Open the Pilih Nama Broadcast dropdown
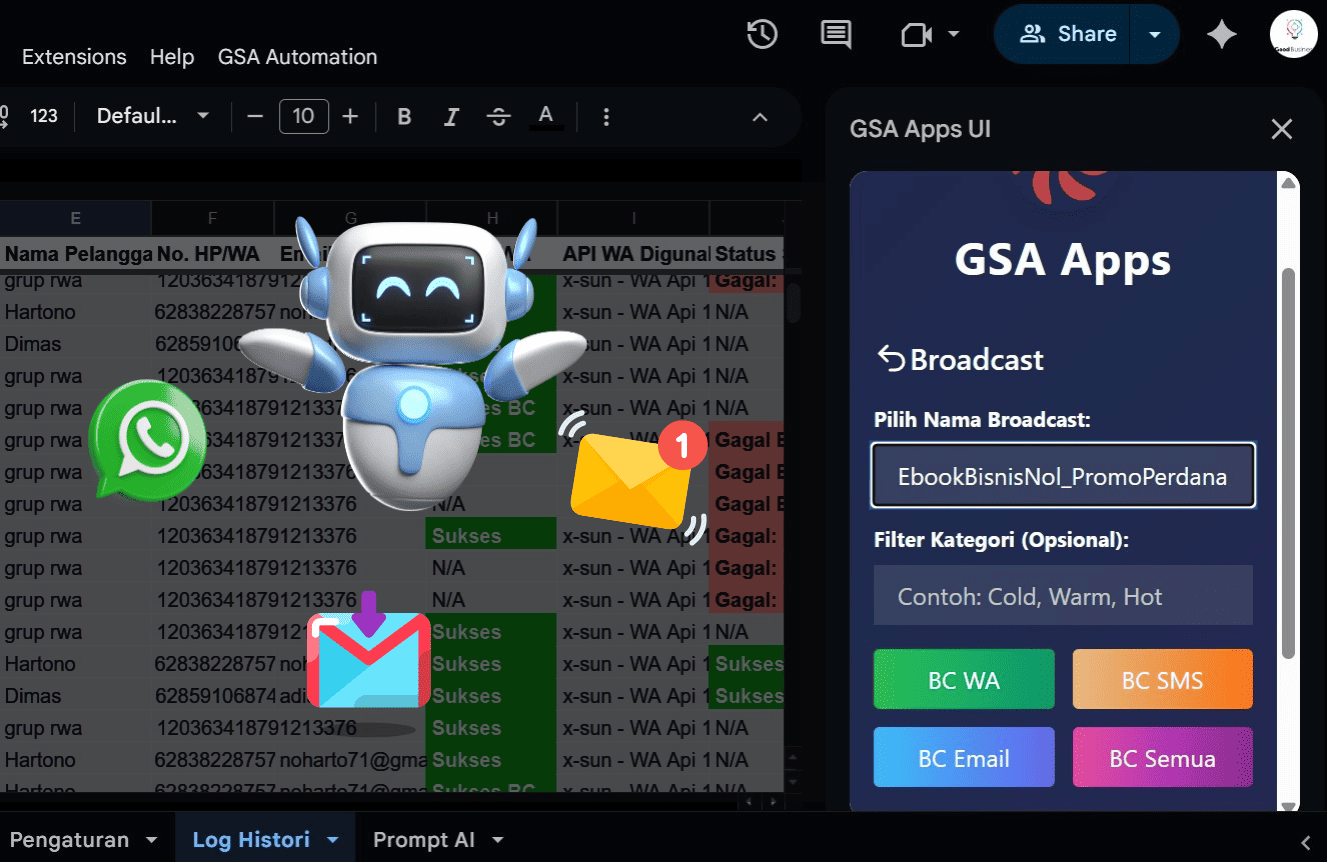The height and width of the screenshot is (862, 1329). 1063,476
